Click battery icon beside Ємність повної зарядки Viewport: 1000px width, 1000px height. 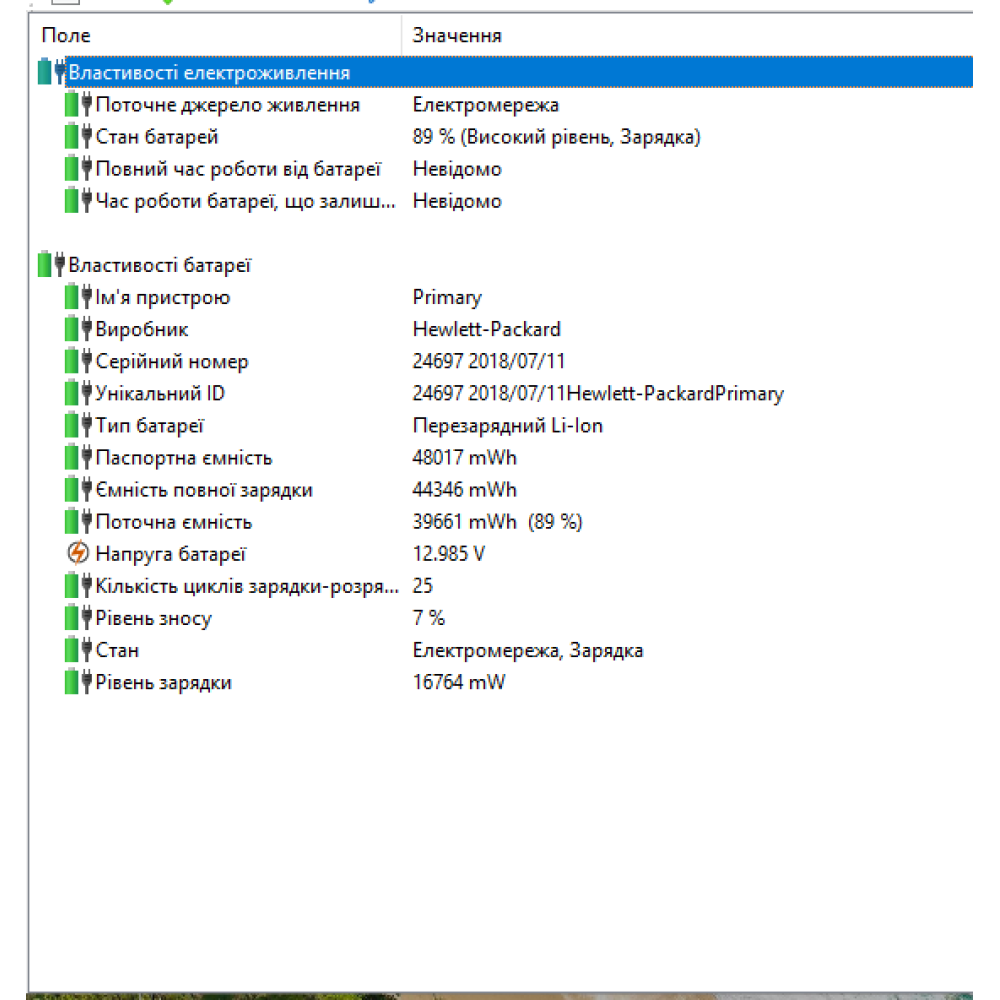click(x=78, y=489)
